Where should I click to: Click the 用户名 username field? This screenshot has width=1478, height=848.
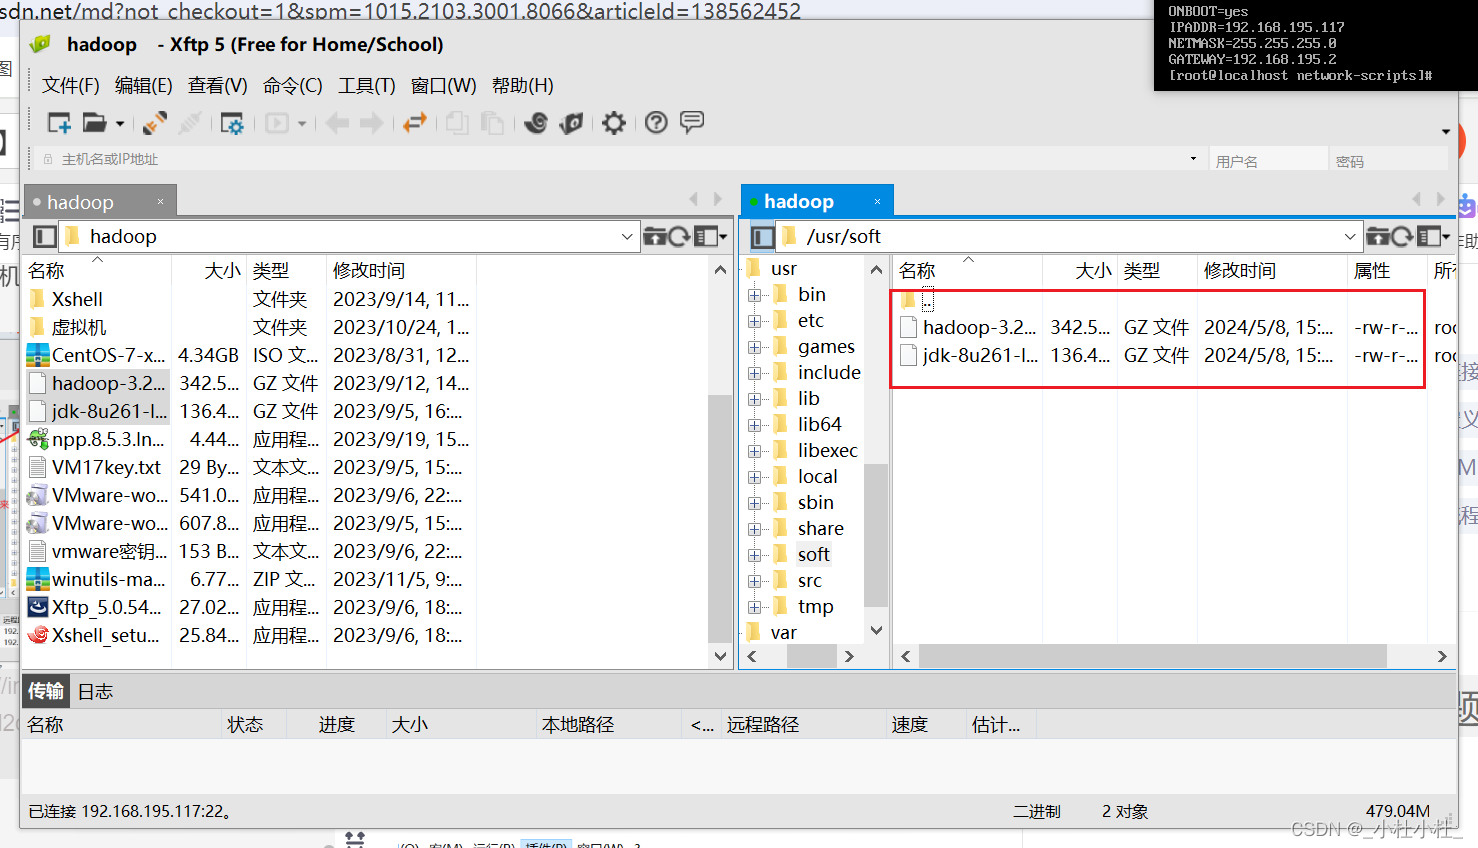(1268, 160)
